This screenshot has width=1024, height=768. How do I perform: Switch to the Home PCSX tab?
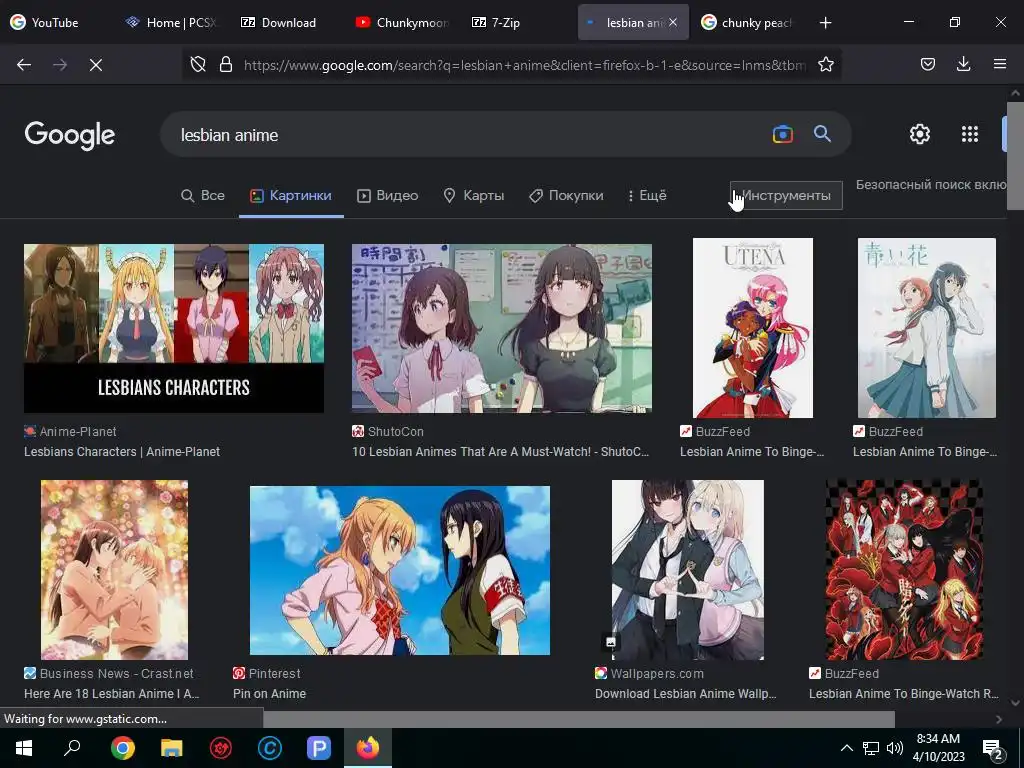coord(172,23)
